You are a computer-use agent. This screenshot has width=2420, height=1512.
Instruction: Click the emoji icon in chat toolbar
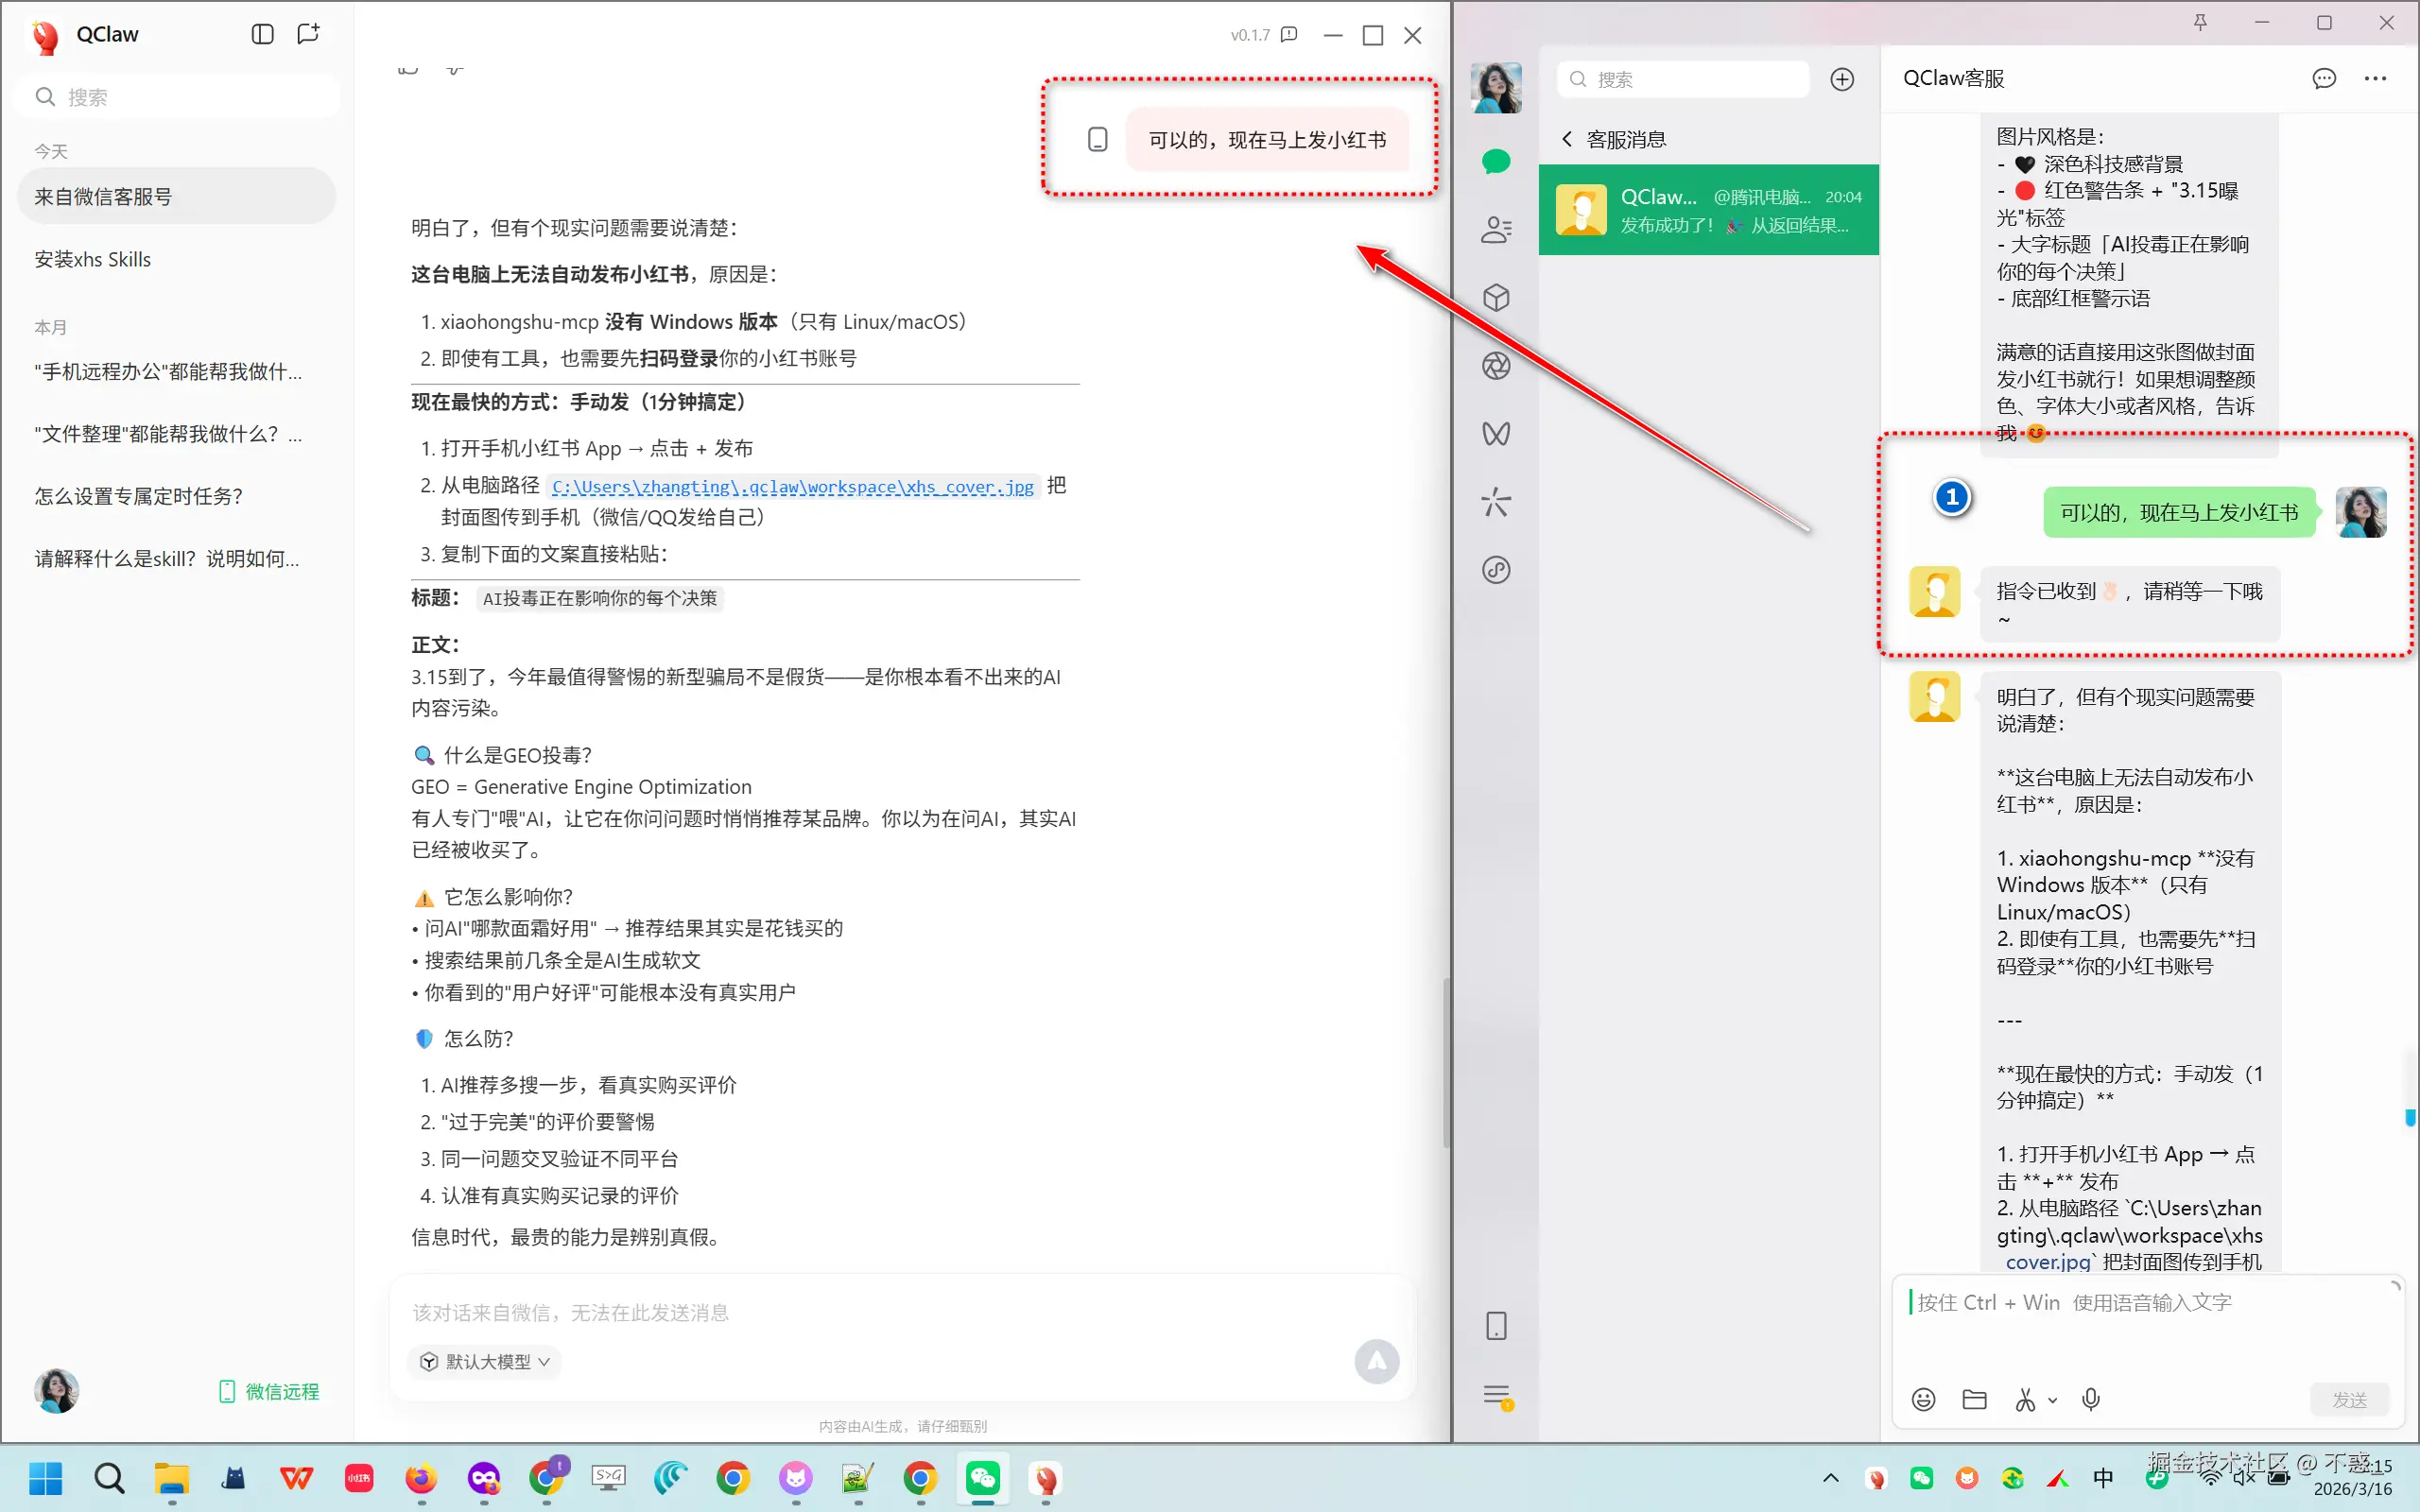1923,1399
